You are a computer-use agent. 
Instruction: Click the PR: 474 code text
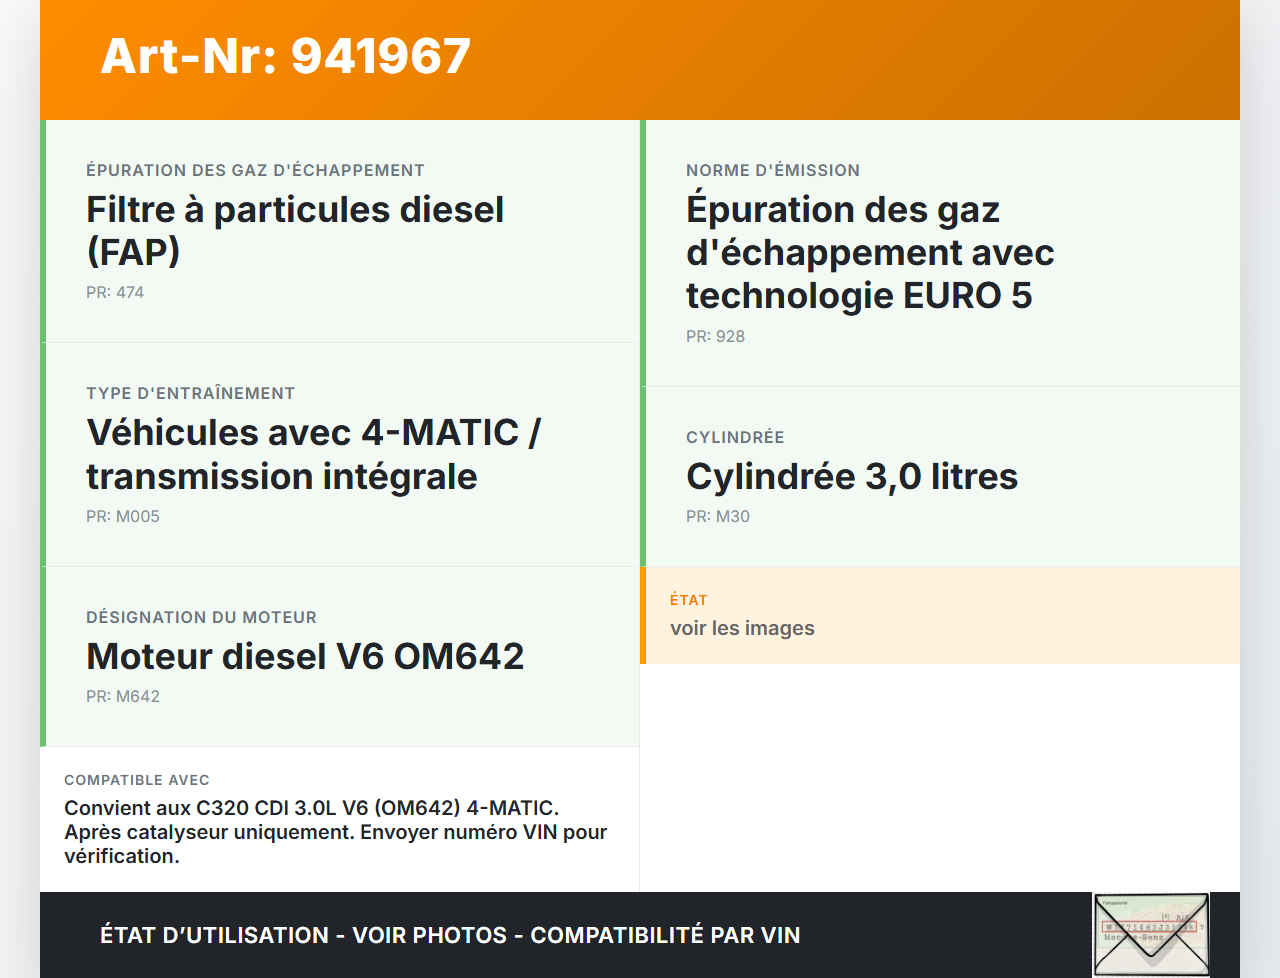click(x=115, y=293)
